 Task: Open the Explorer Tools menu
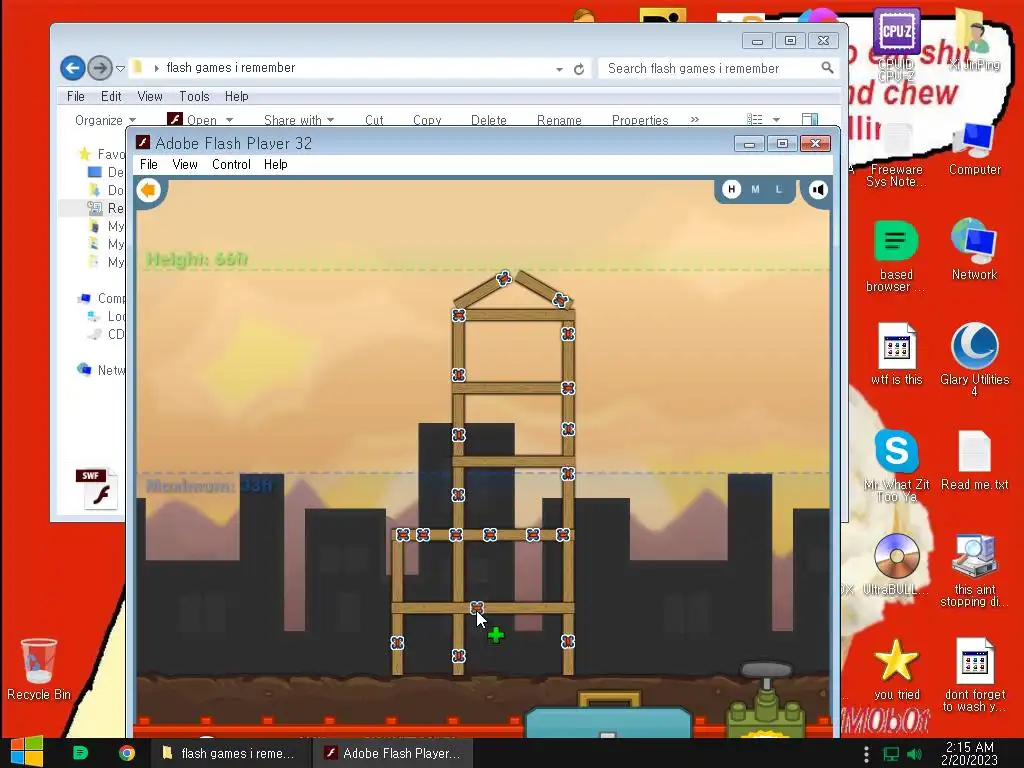pyautogui.click(x=195, y=97)
